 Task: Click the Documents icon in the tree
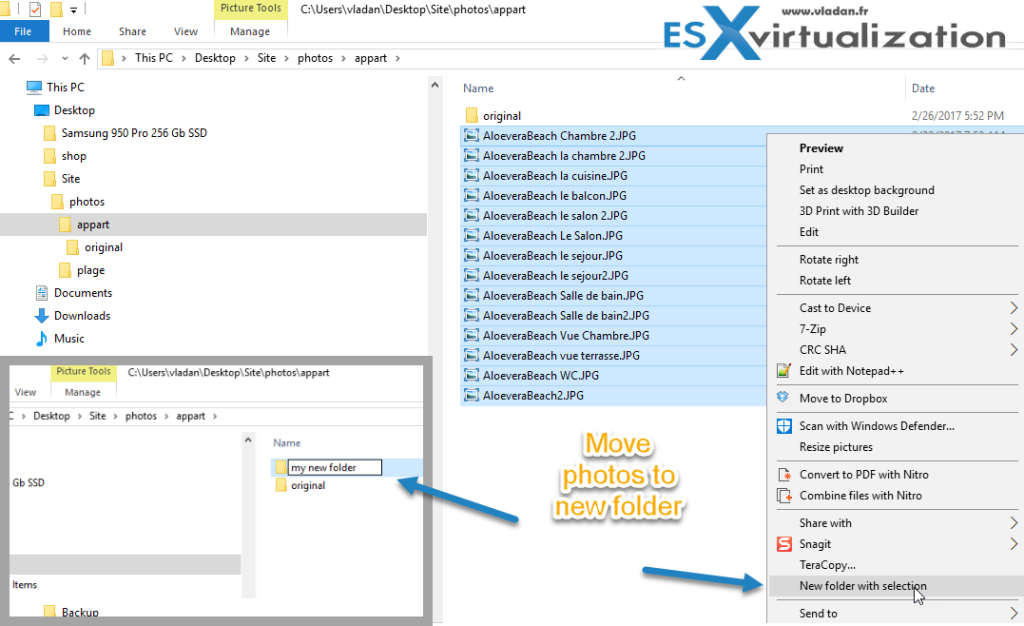coord(42,292)
